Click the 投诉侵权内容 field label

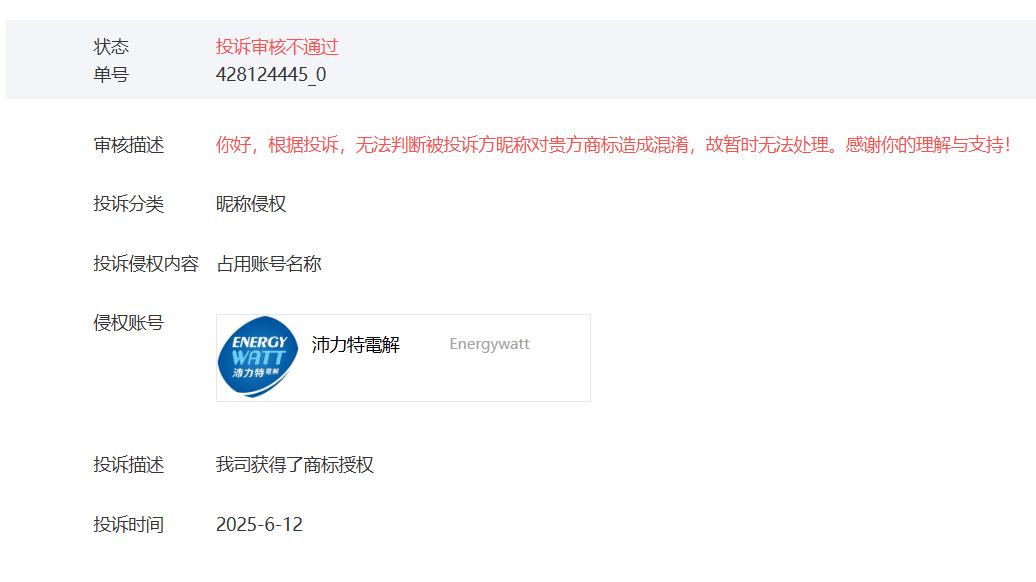coord(146,264)
